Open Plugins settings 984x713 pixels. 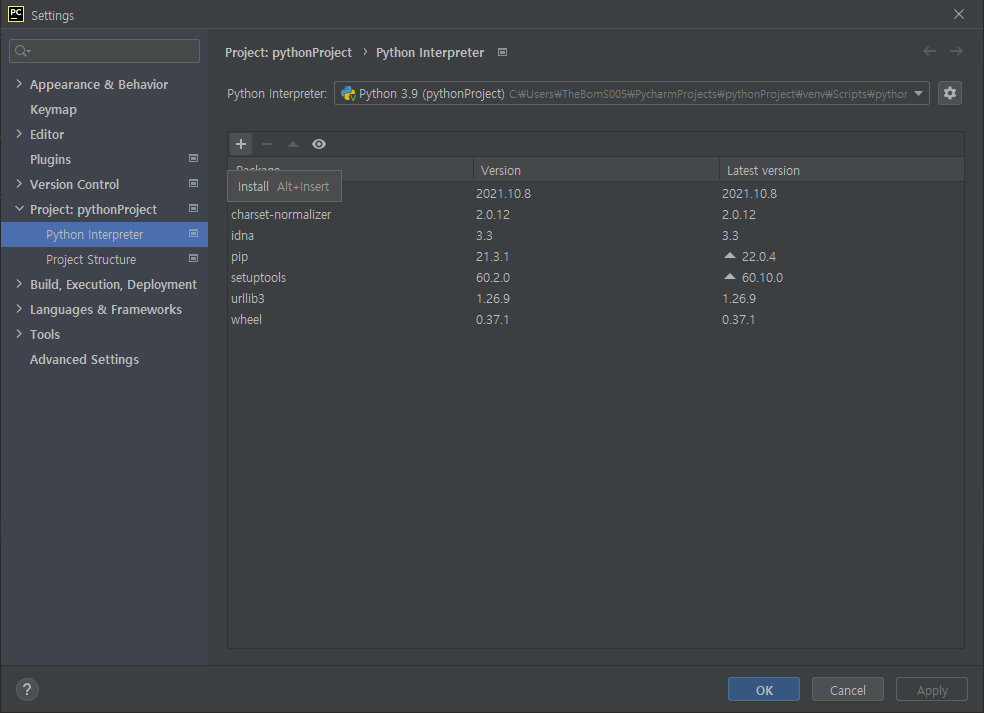(50, 159)
